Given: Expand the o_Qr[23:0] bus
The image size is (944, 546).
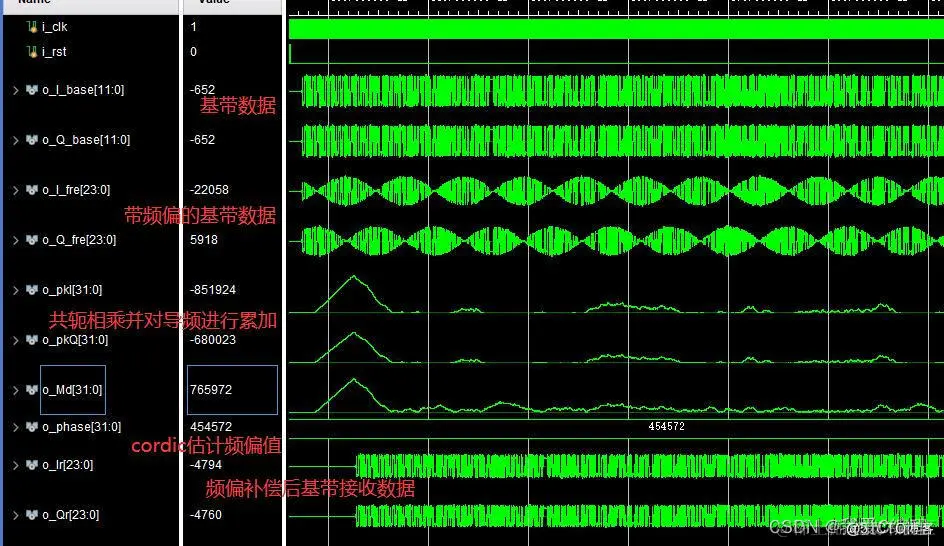Looking at the screenshot, I should coord(16,515).
